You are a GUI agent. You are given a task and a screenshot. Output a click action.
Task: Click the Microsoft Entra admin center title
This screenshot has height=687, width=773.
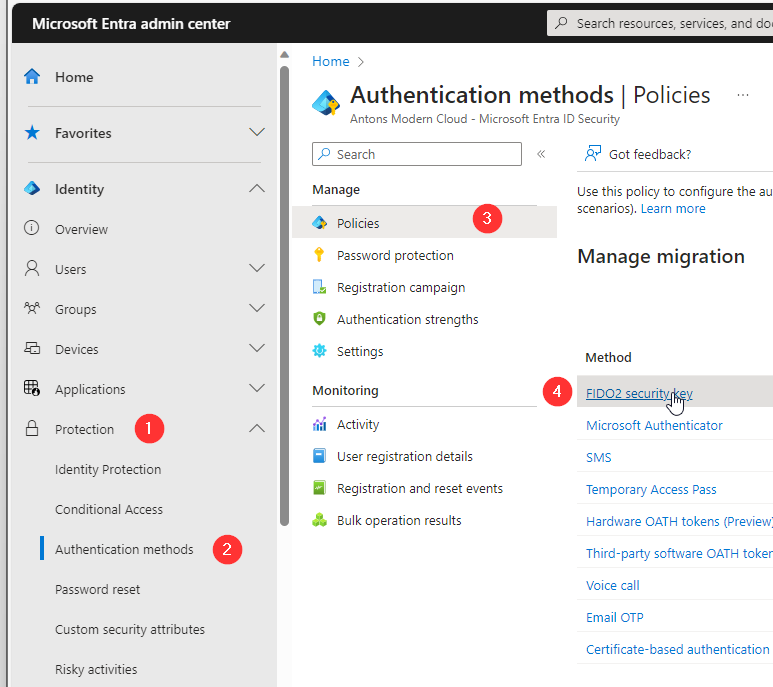(131, 24)
